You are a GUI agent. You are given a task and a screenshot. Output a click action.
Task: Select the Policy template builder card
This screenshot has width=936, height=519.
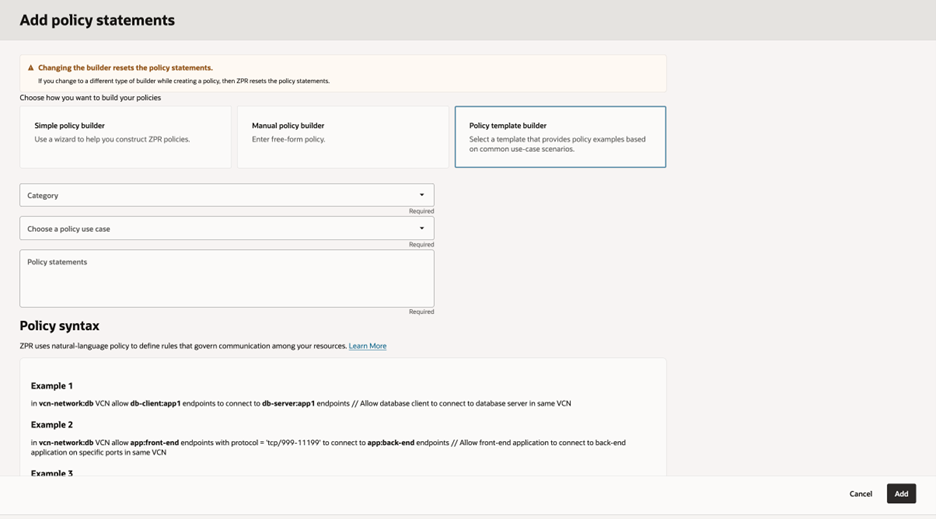560,136
